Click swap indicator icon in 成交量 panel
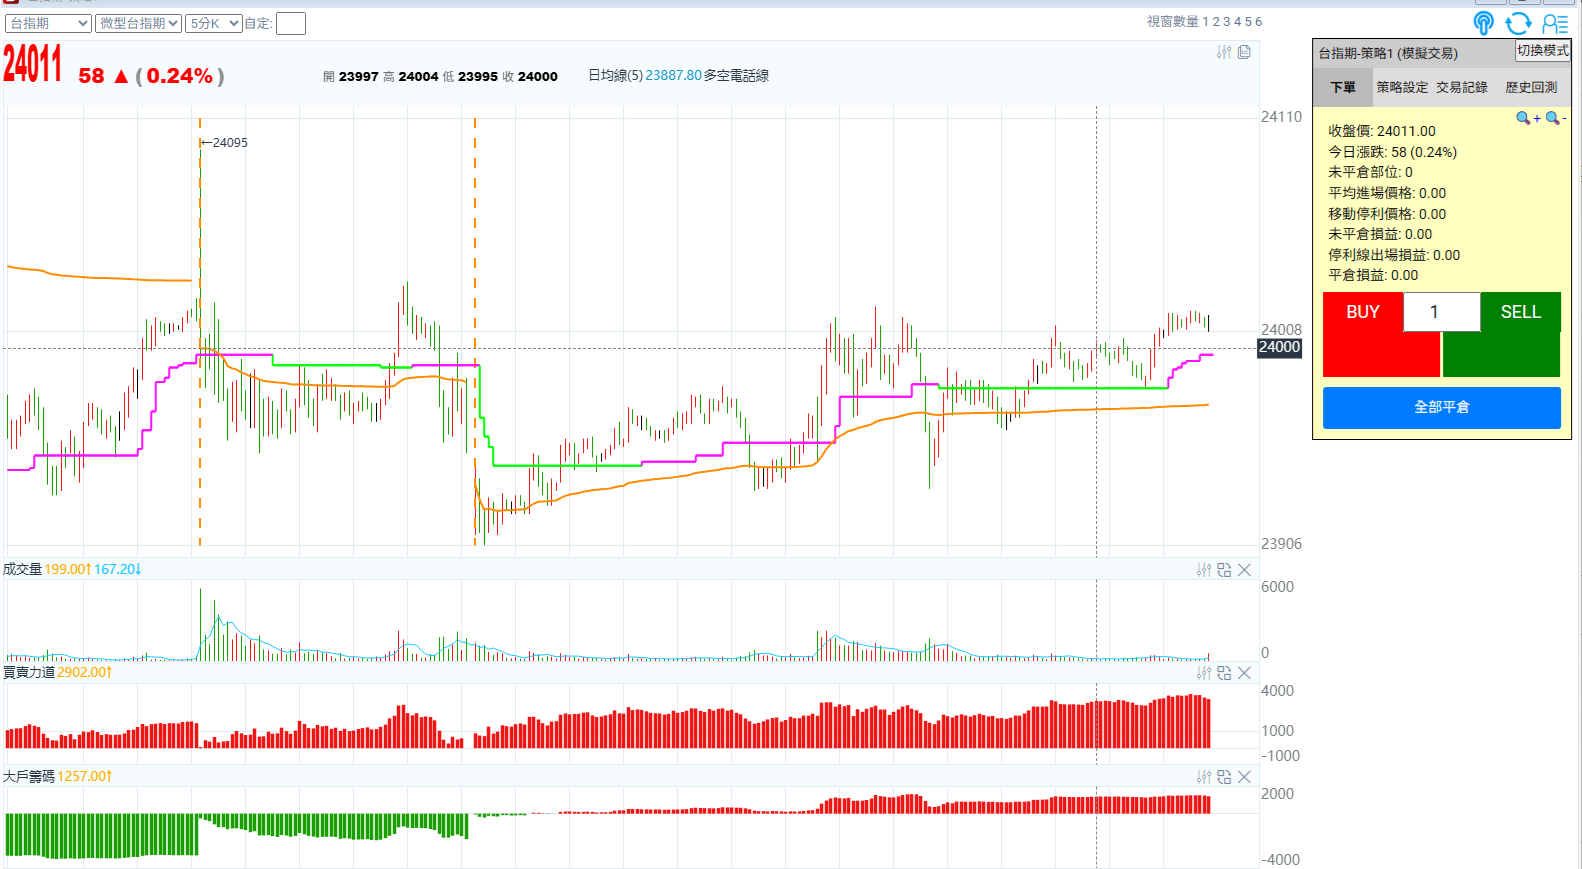1582x869 pixels. pyautogui.click(x=1224, y=570)
